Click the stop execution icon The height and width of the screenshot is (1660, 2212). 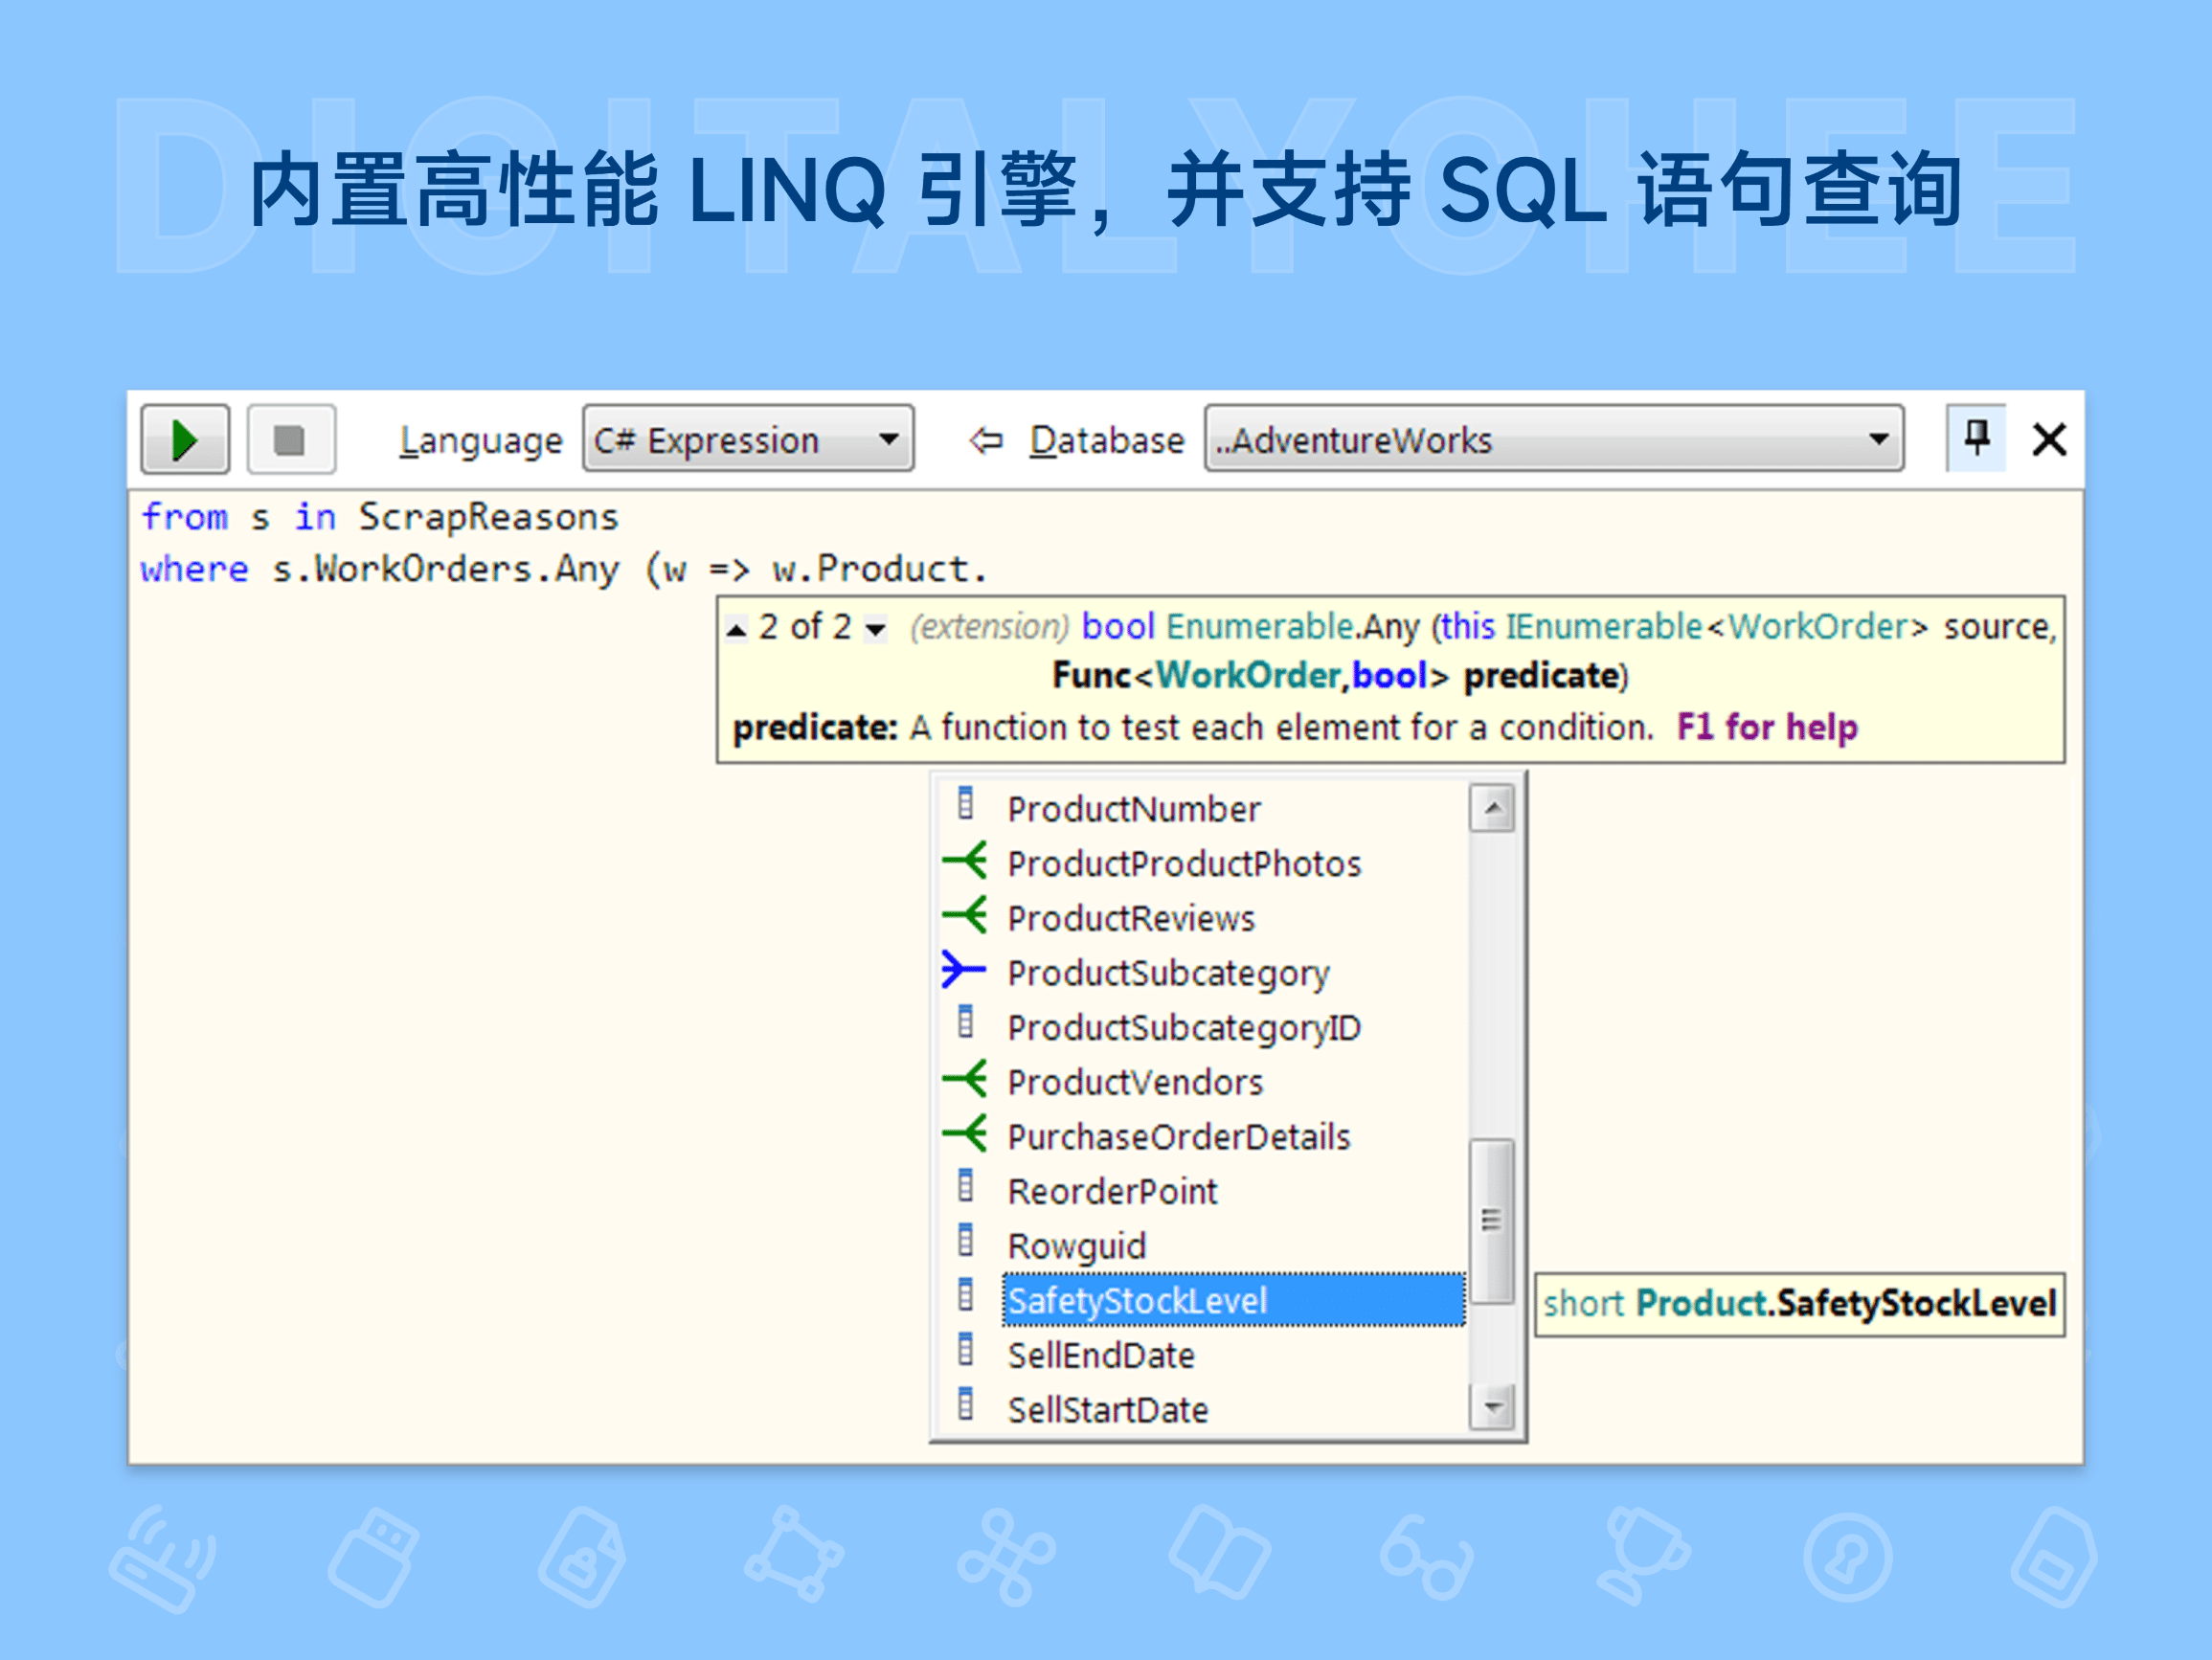[x=290, y=438]
